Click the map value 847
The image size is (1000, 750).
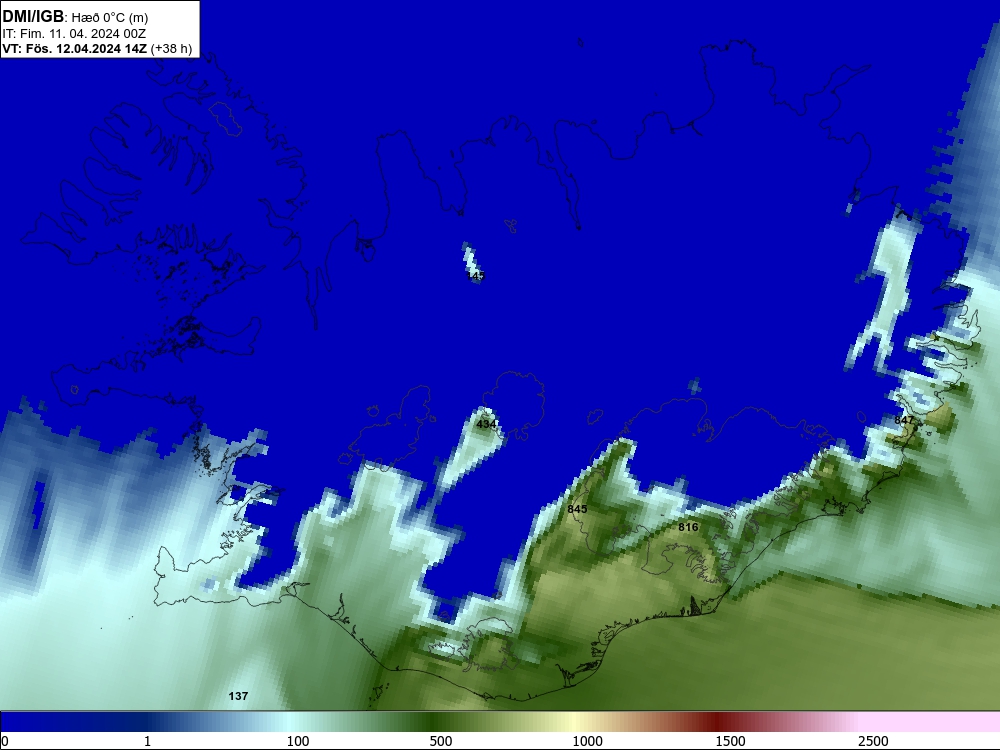click(x=904, y=420)
